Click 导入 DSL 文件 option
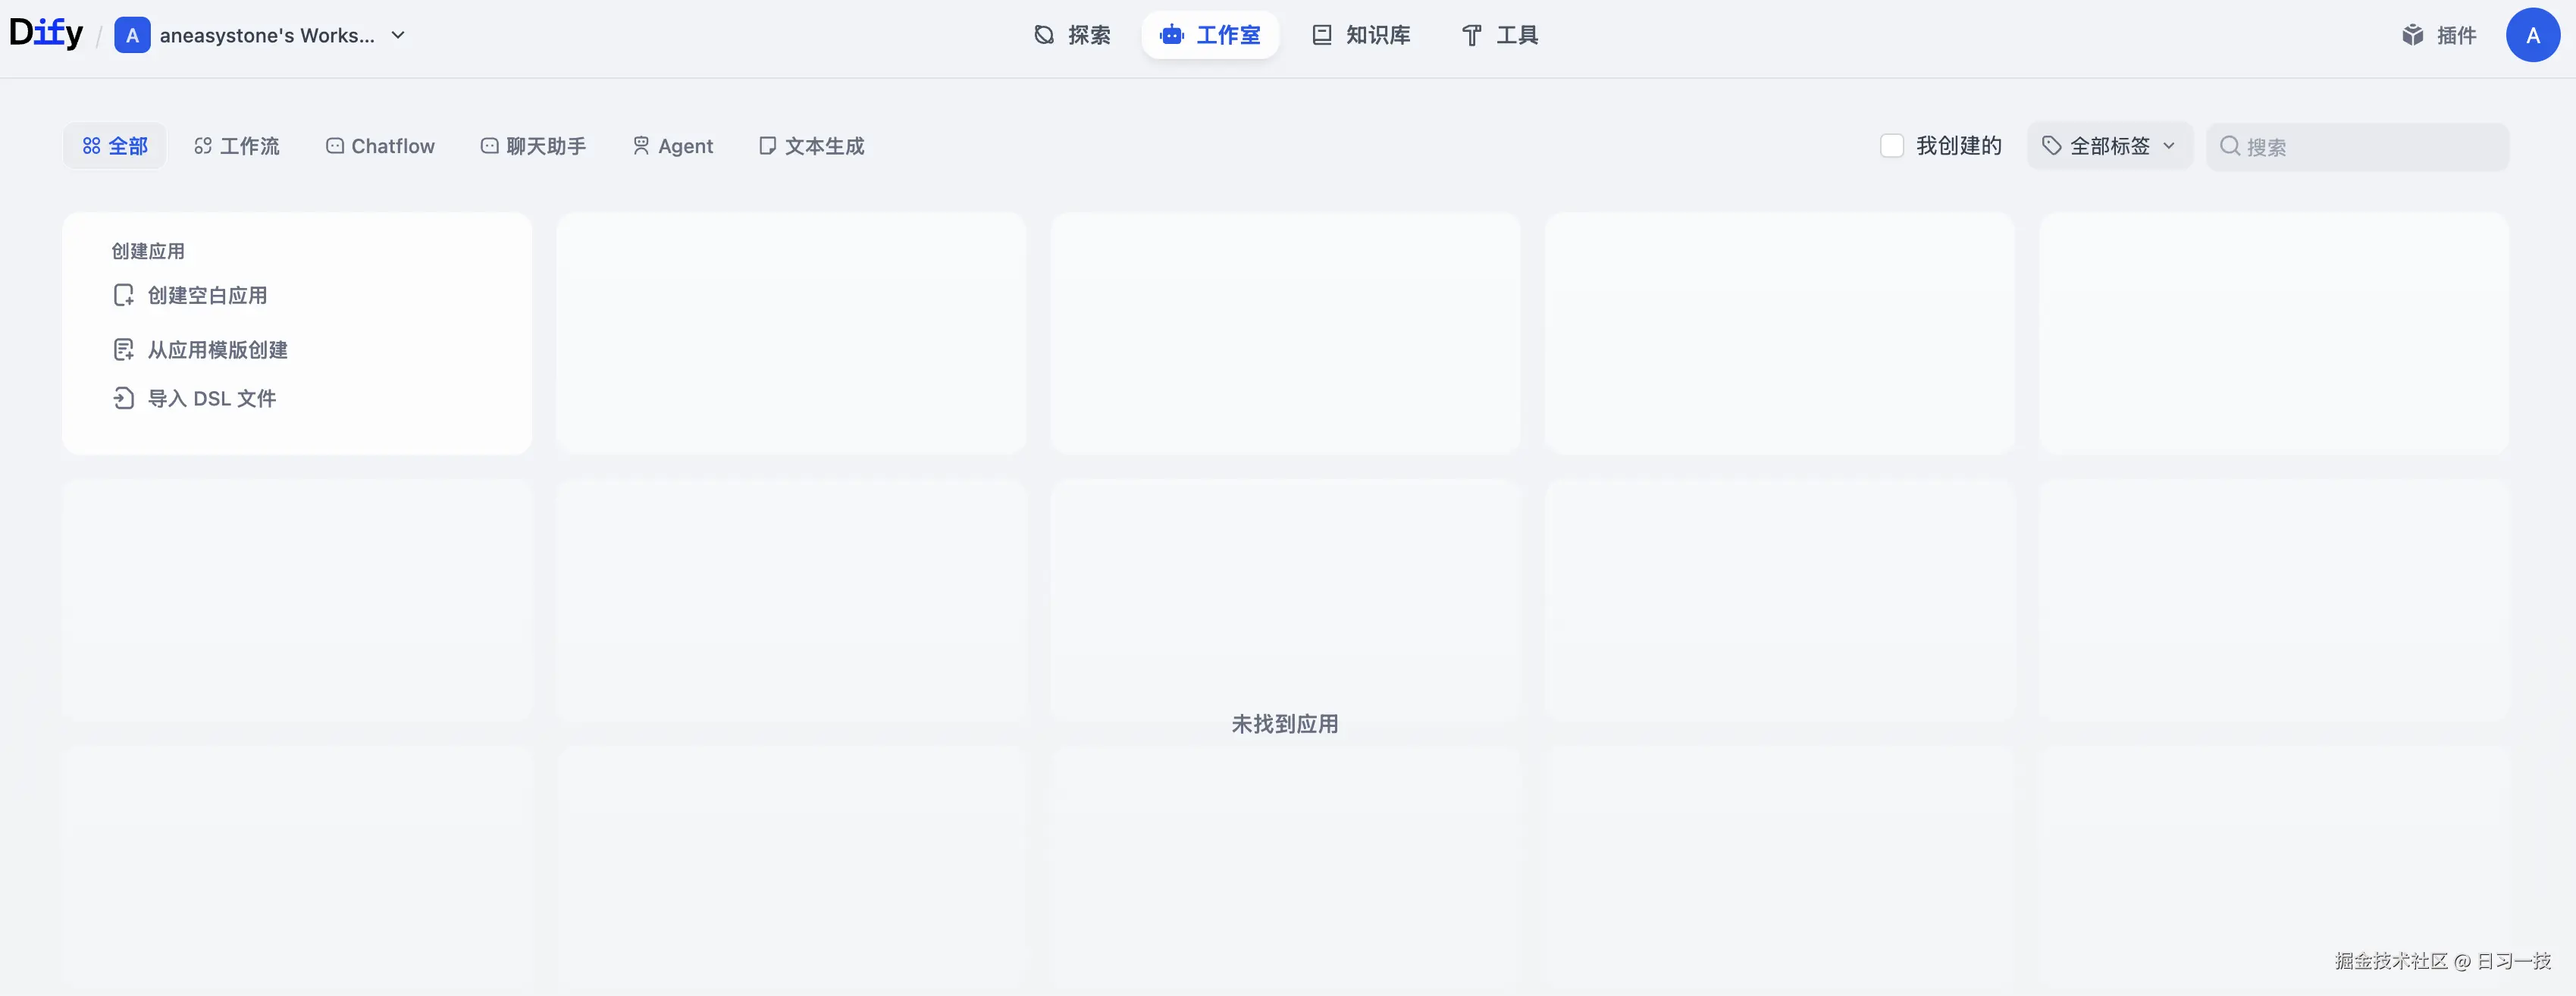Image resolution: width=2576 pixels, height=996 pixels. [x=212, y=399]
